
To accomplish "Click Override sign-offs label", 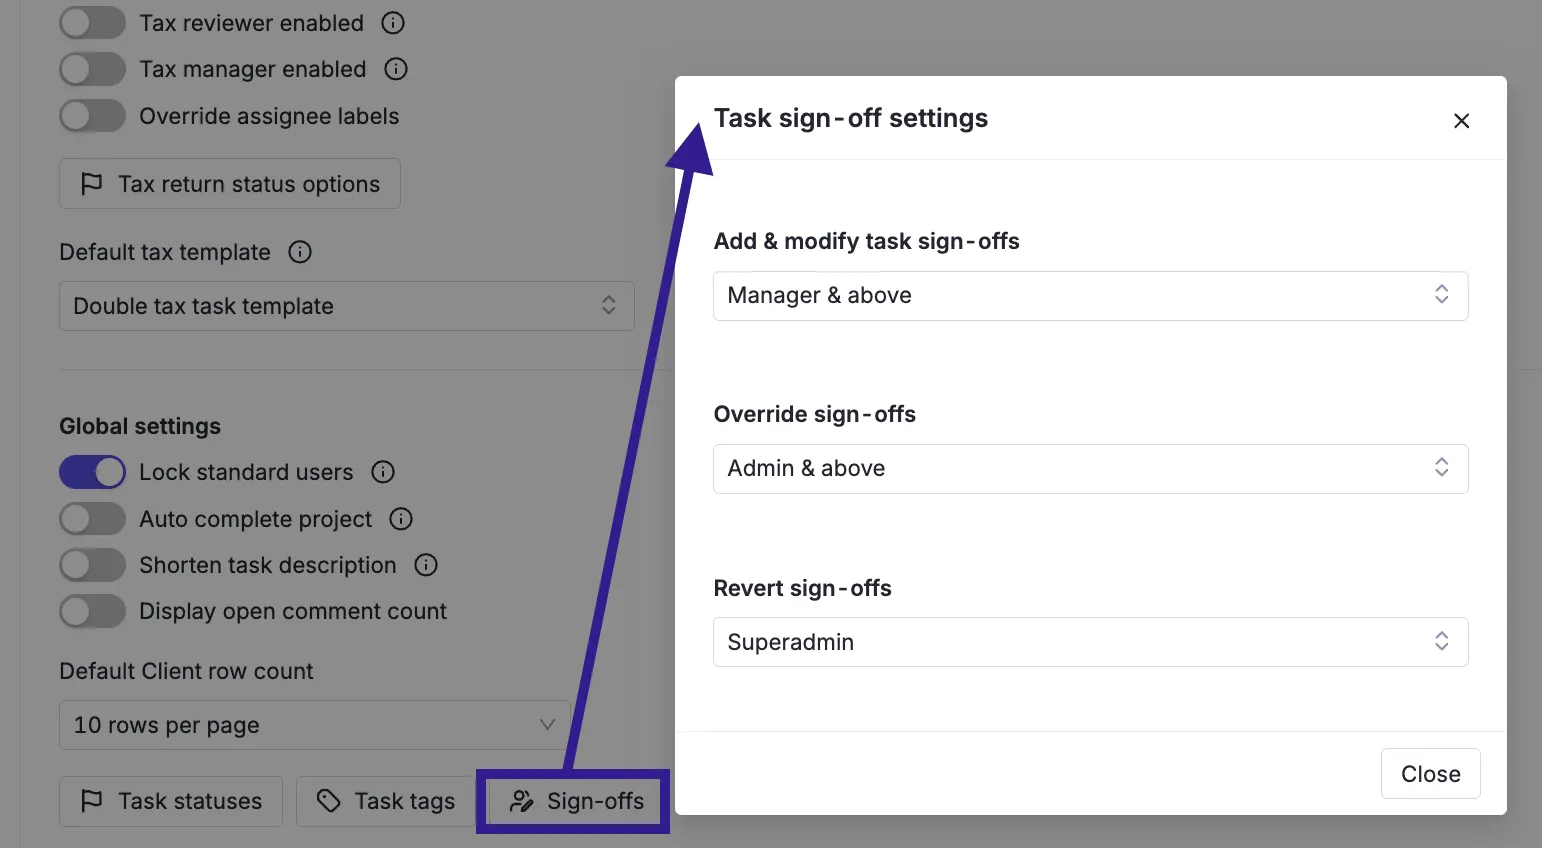I will click(x=814, y=414).
